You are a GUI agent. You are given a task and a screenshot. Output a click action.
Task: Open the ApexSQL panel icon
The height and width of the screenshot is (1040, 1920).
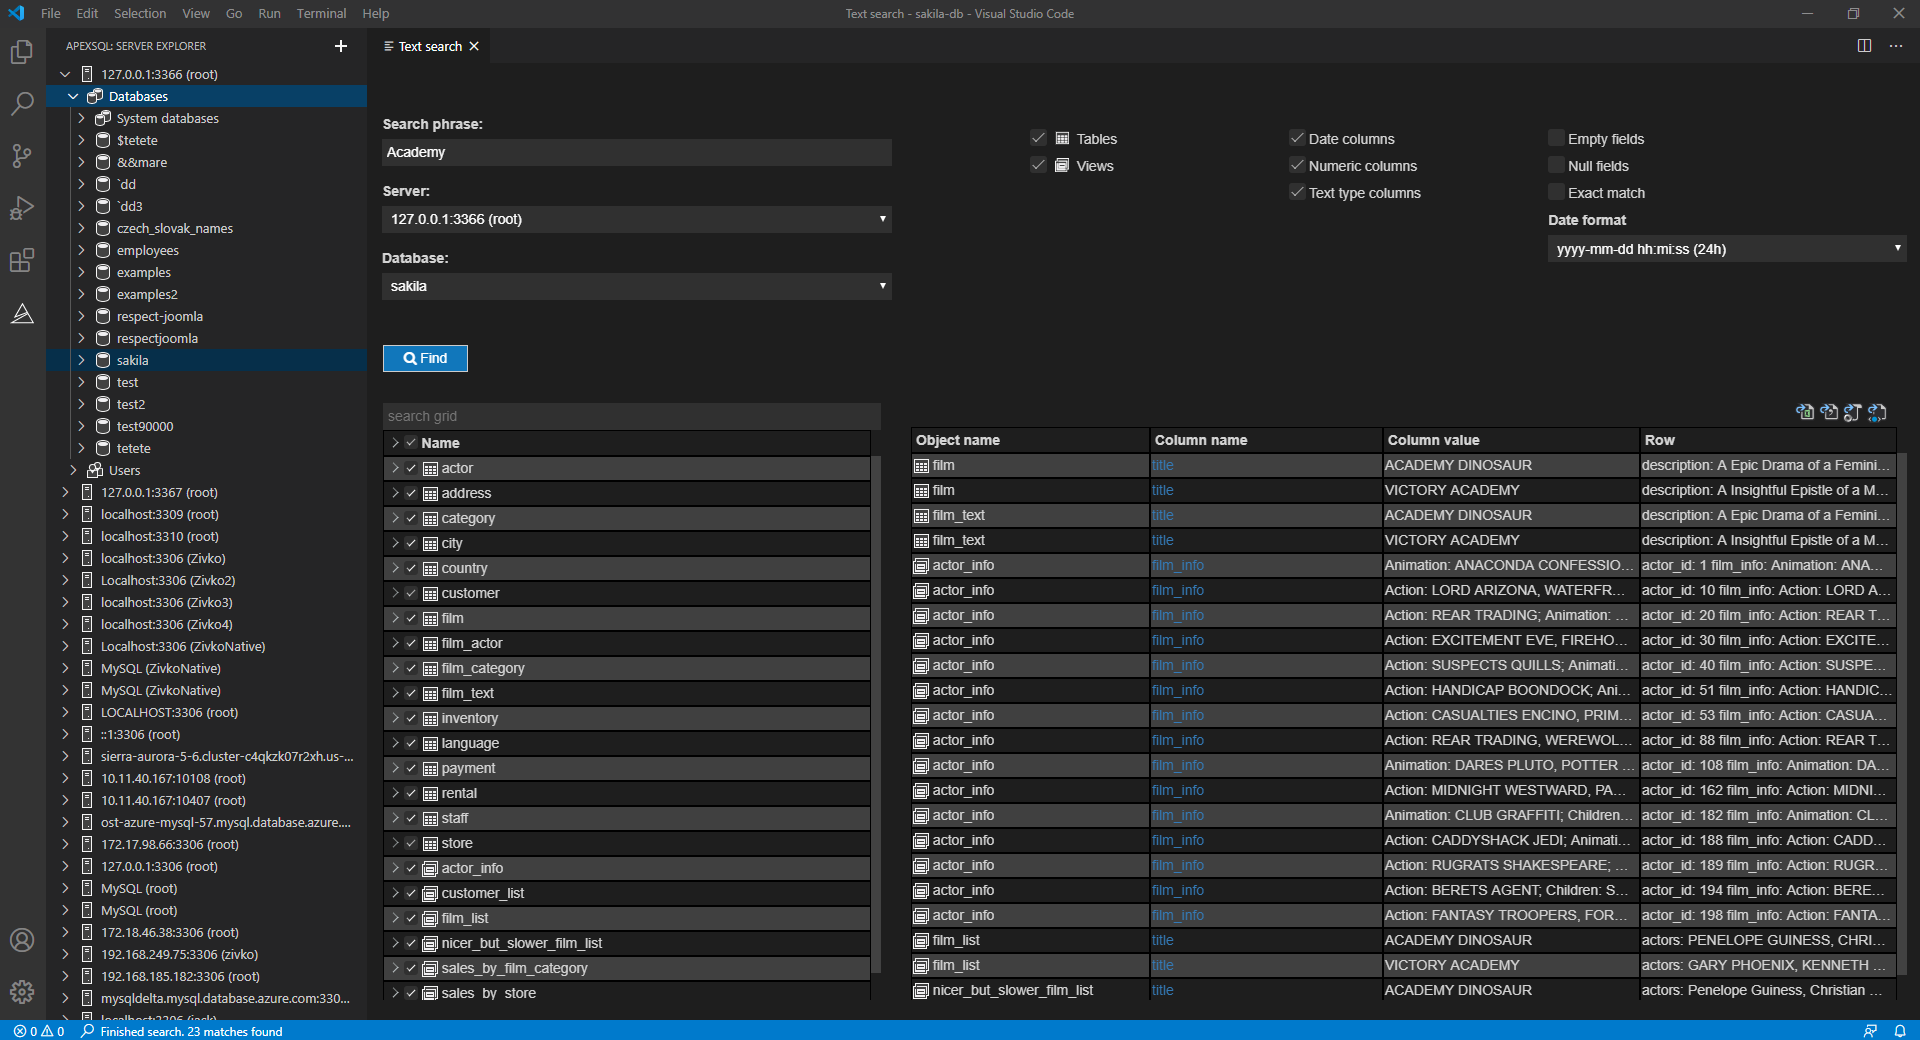click(22, 314)
